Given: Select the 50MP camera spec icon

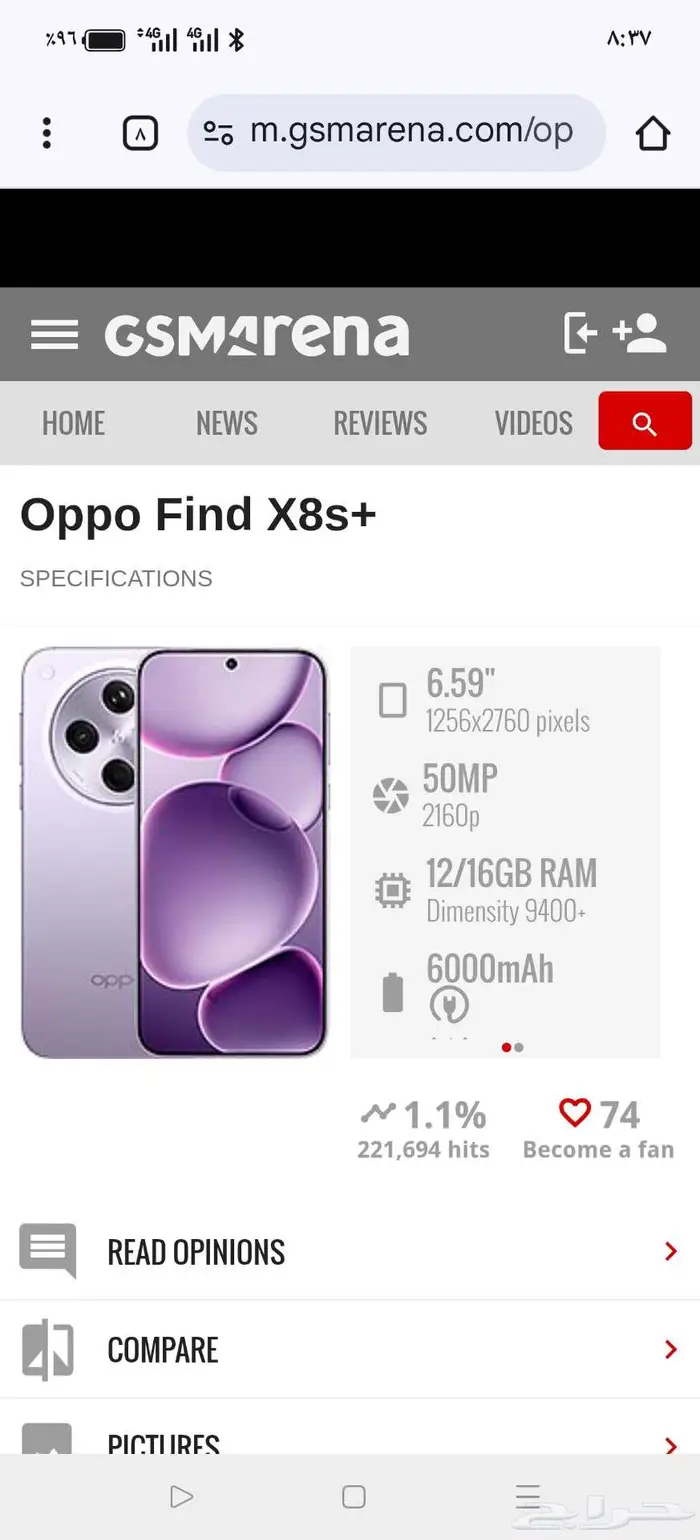Looking at the screenshot, I should [391, 795].
